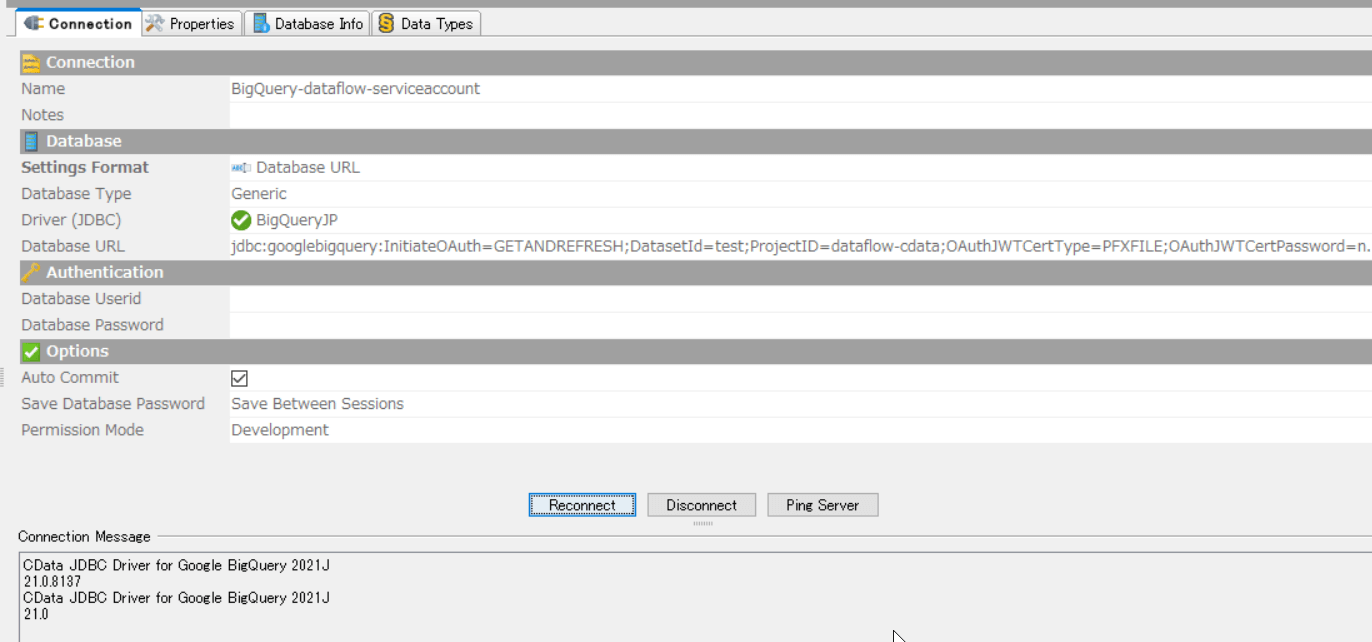Click the 'Save Database Password' label
This screenshot has width=1372, height=642.
(113, 404)
